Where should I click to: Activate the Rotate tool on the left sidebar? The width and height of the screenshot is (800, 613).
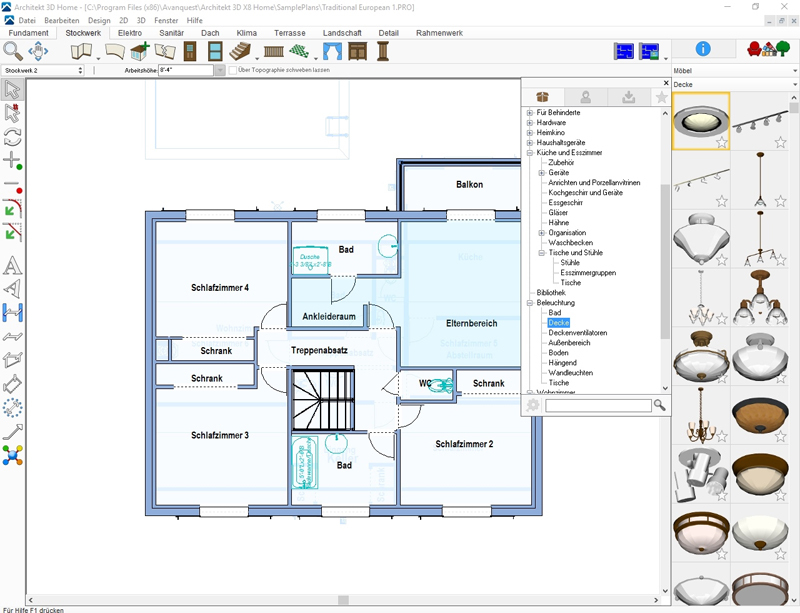[x=14, y=135]
